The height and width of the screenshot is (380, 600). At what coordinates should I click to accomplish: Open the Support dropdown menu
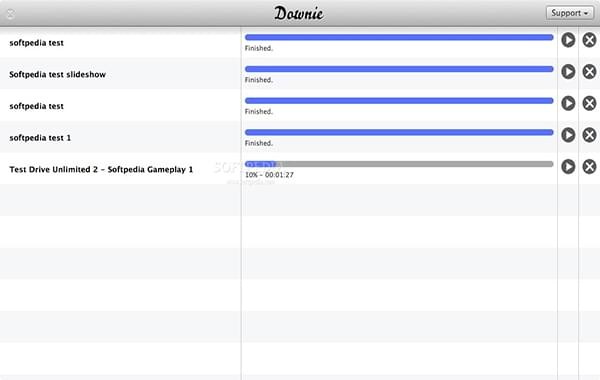coord(570,13)
